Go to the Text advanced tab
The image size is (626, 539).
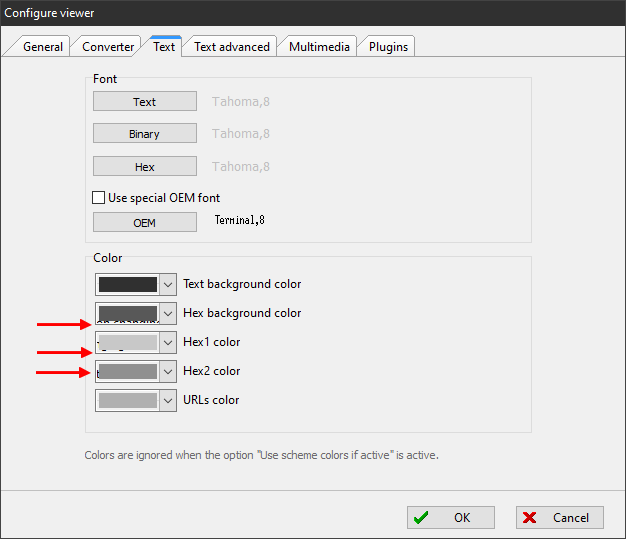point(232,47)
